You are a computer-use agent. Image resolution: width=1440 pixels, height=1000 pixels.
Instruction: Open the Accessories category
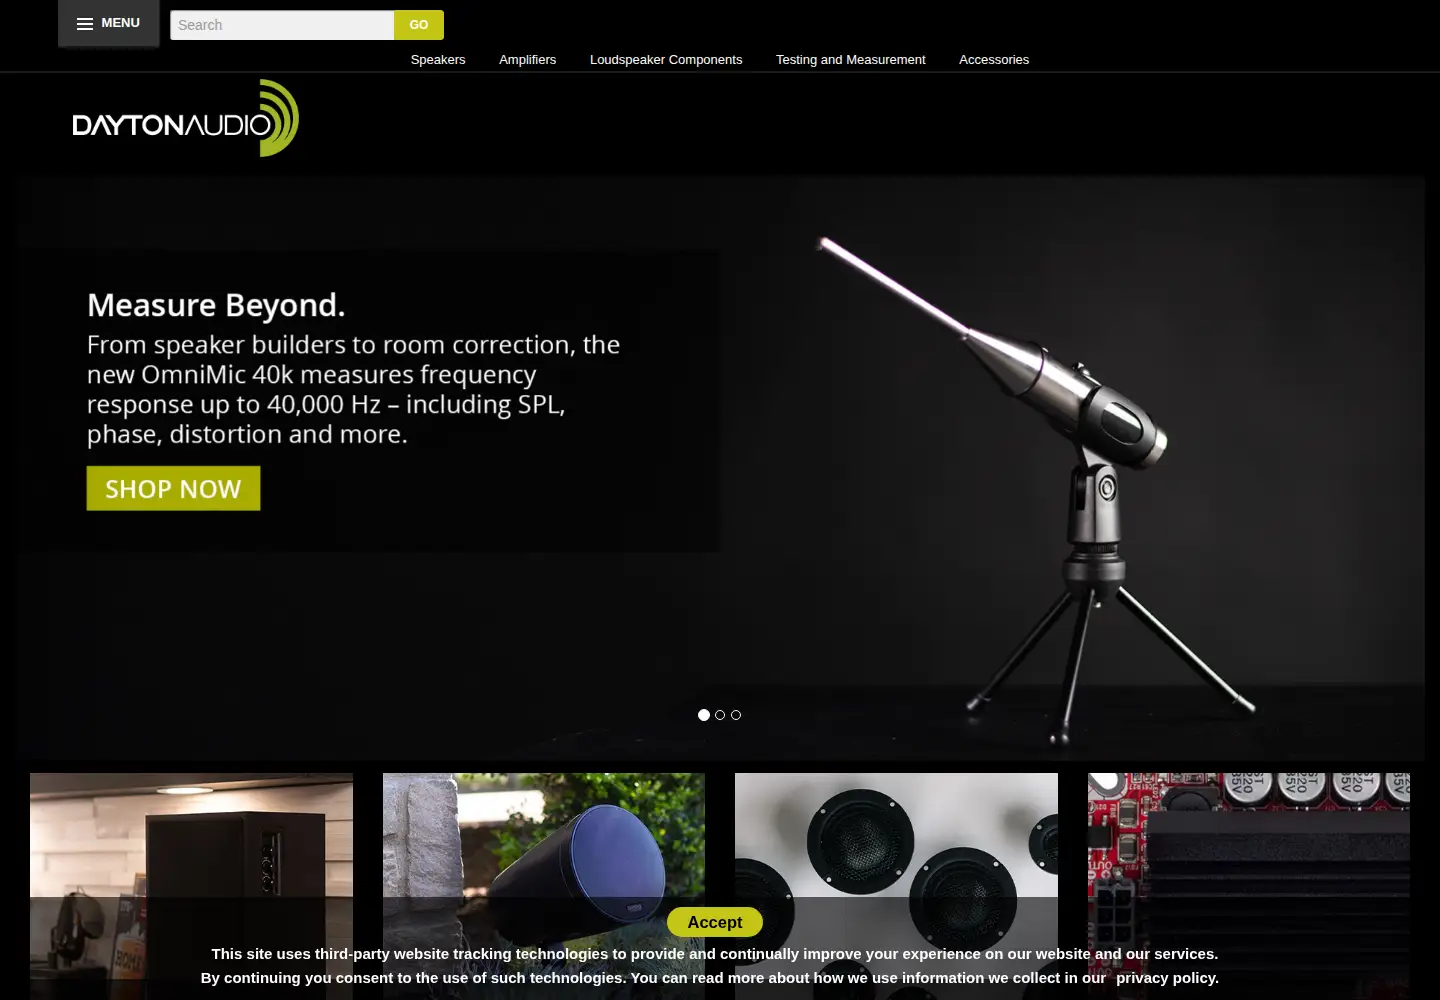[x=994, y=60]
